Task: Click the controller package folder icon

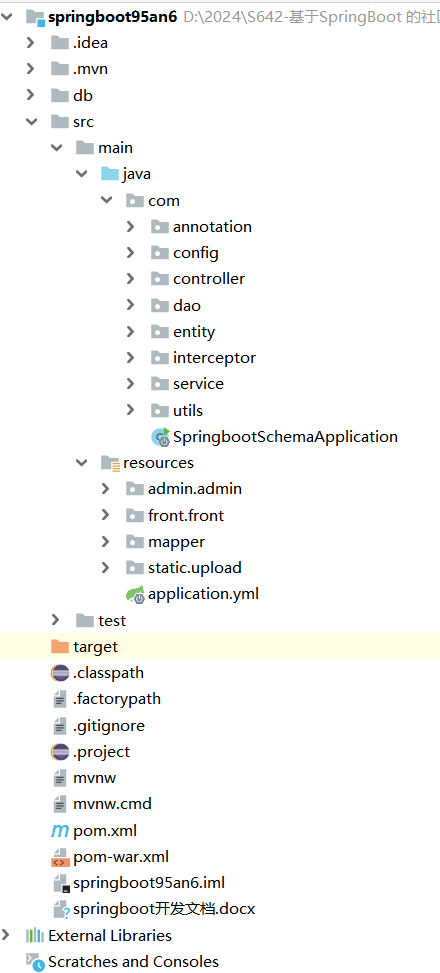Action: pos(159,279)
